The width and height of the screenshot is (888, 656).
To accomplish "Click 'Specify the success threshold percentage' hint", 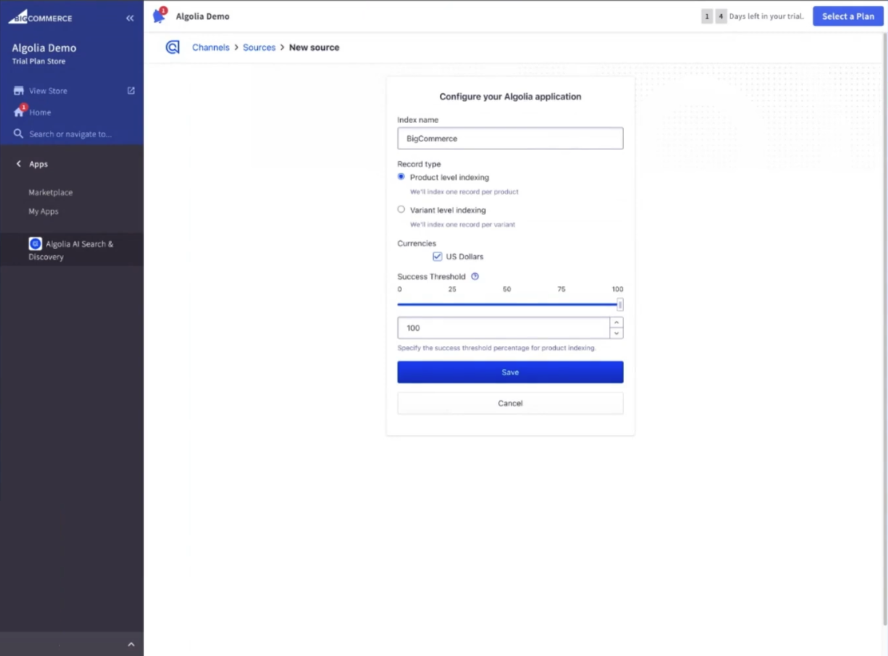I will 496,348.
